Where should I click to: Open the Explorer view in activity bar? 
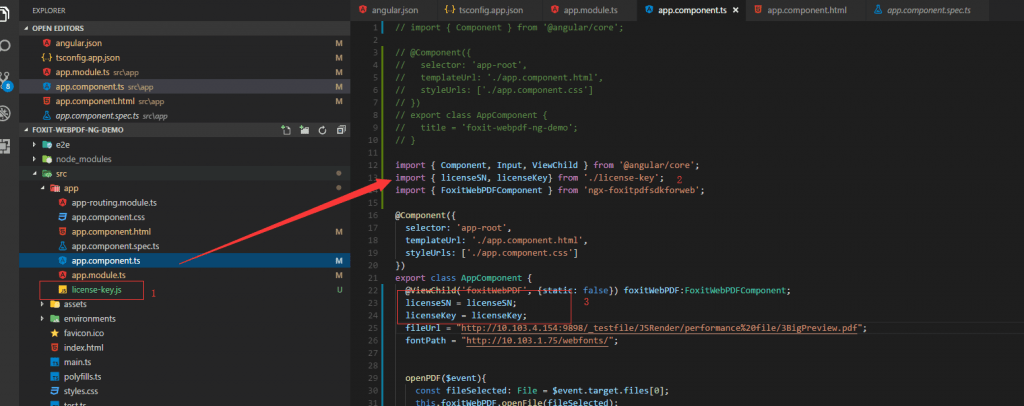click(x=5, y=13)
